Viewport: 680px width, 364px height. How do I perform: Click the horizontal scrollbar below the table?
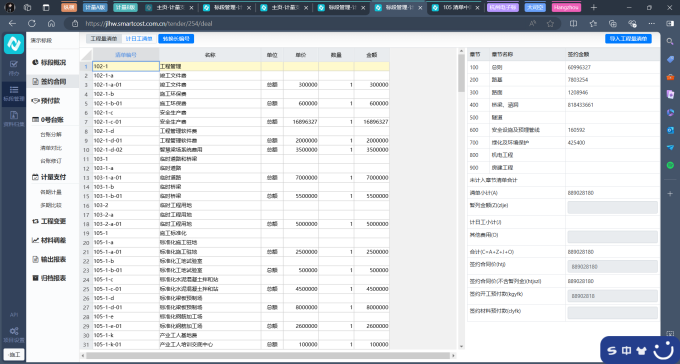pos(269,355)
